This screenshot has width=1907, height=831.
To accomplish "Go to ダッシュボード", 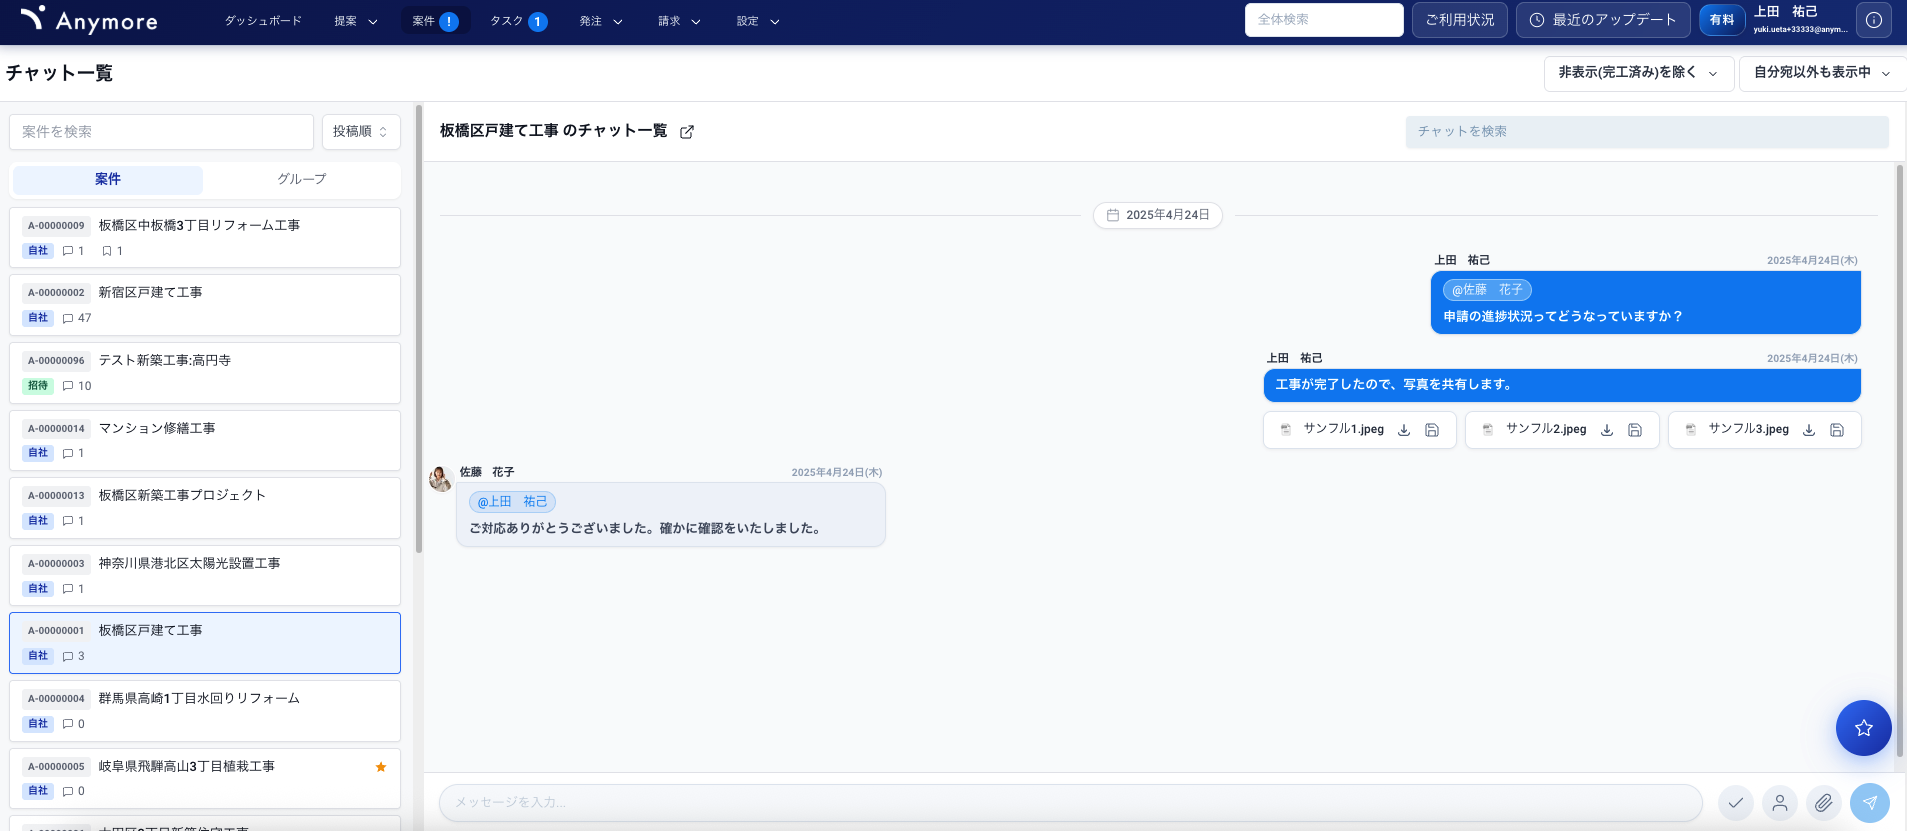I will click(x=263, y=21).
